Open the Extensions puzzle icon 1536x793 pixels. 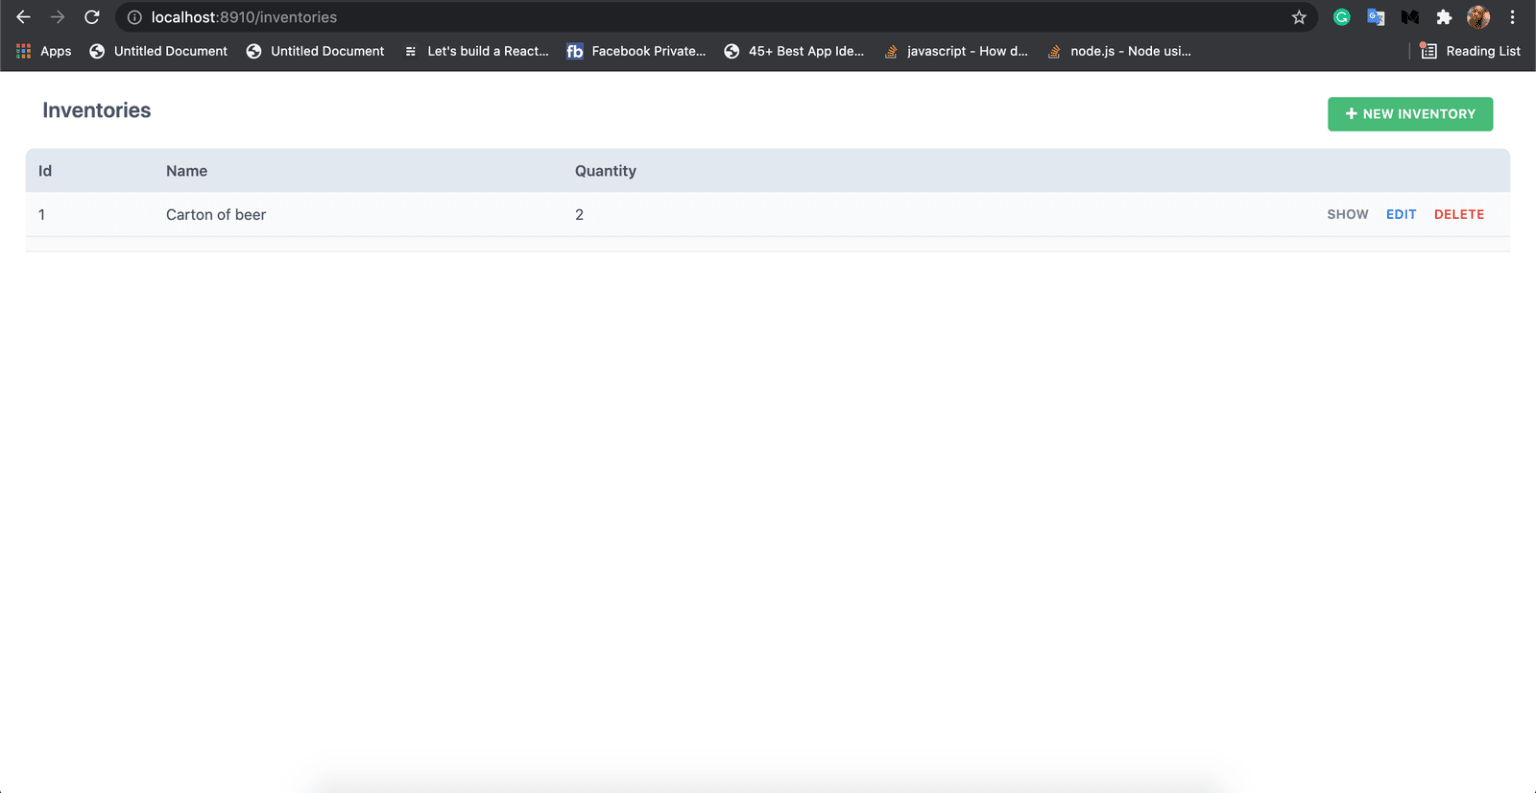(x=1444, y=17)
